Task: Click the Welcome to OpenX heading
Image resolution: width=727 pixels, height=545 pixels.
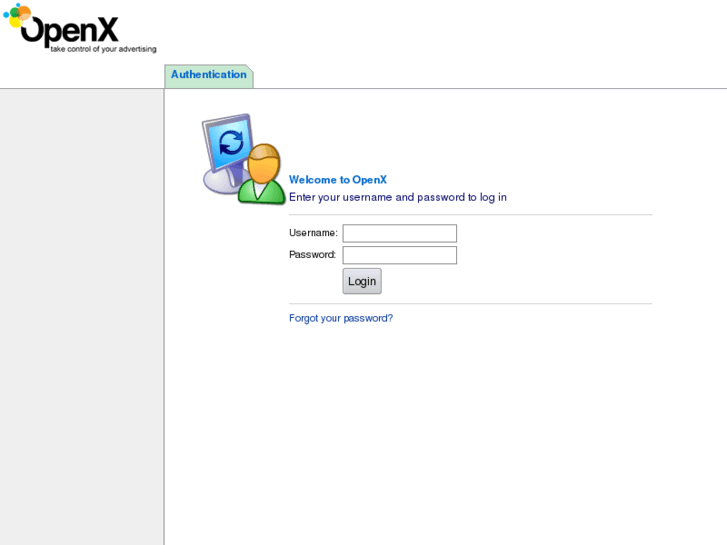Action: pyautogui.click(x=338, y=180)
